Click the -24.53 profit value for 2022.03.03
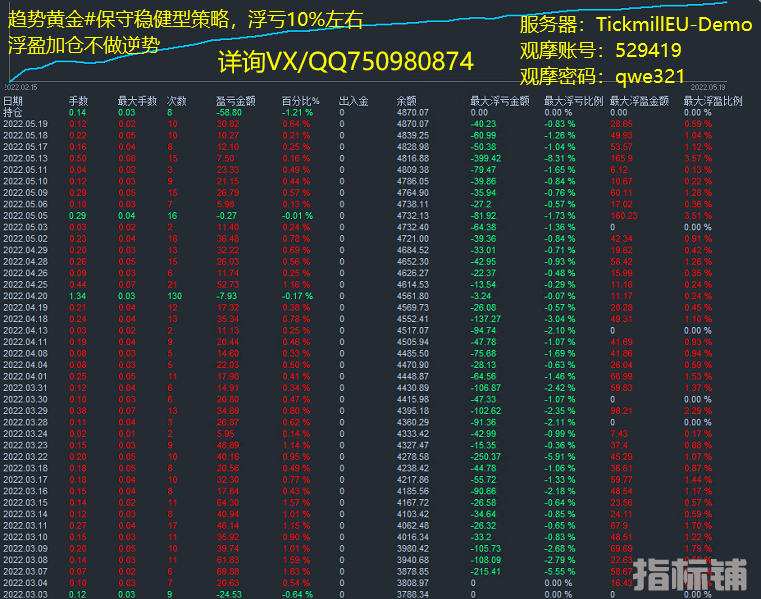 click(x=229, y=594)
